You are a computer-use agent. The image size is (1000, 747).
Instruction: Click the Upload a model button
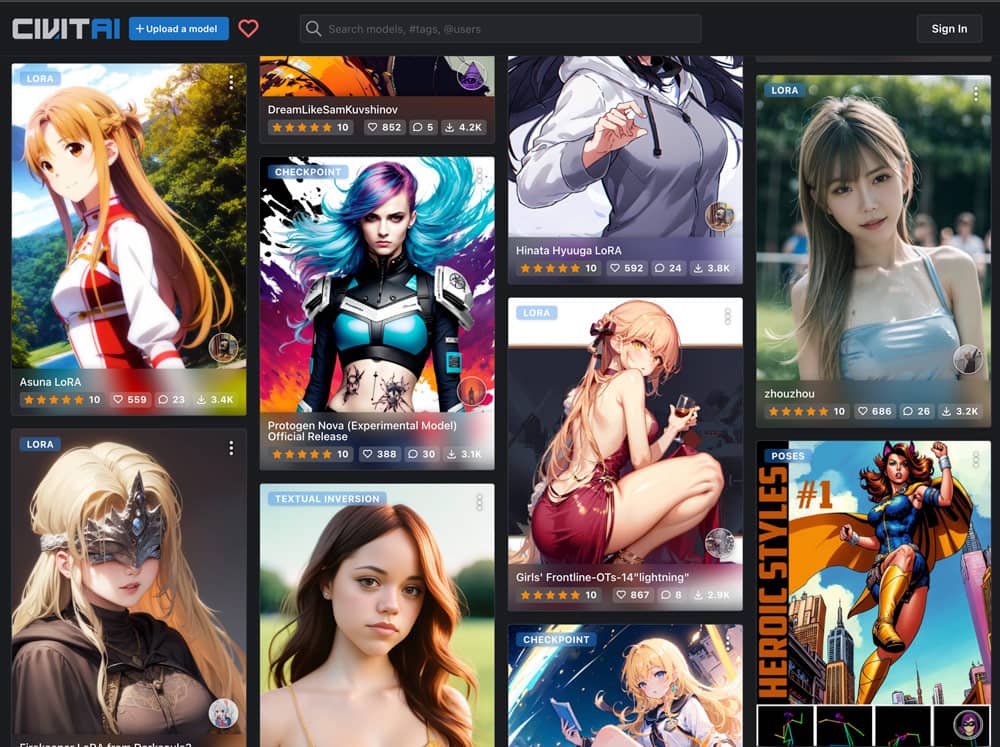(178, 29)
